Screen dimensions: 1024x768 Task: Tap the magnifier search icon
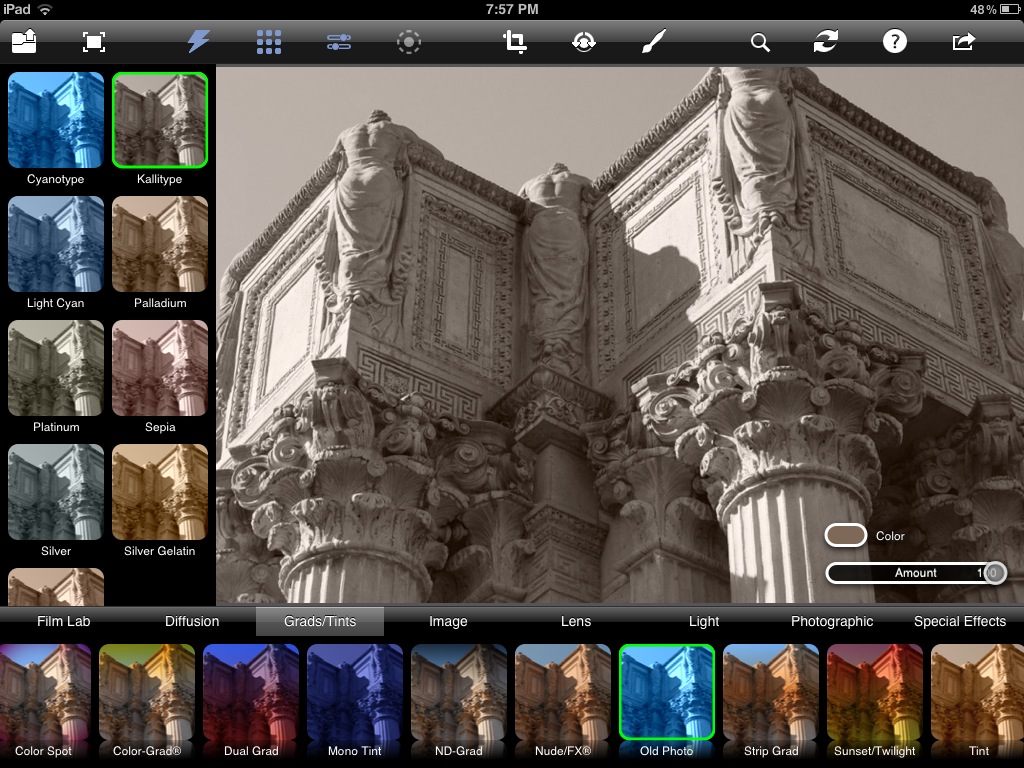[x=760, y=42]
